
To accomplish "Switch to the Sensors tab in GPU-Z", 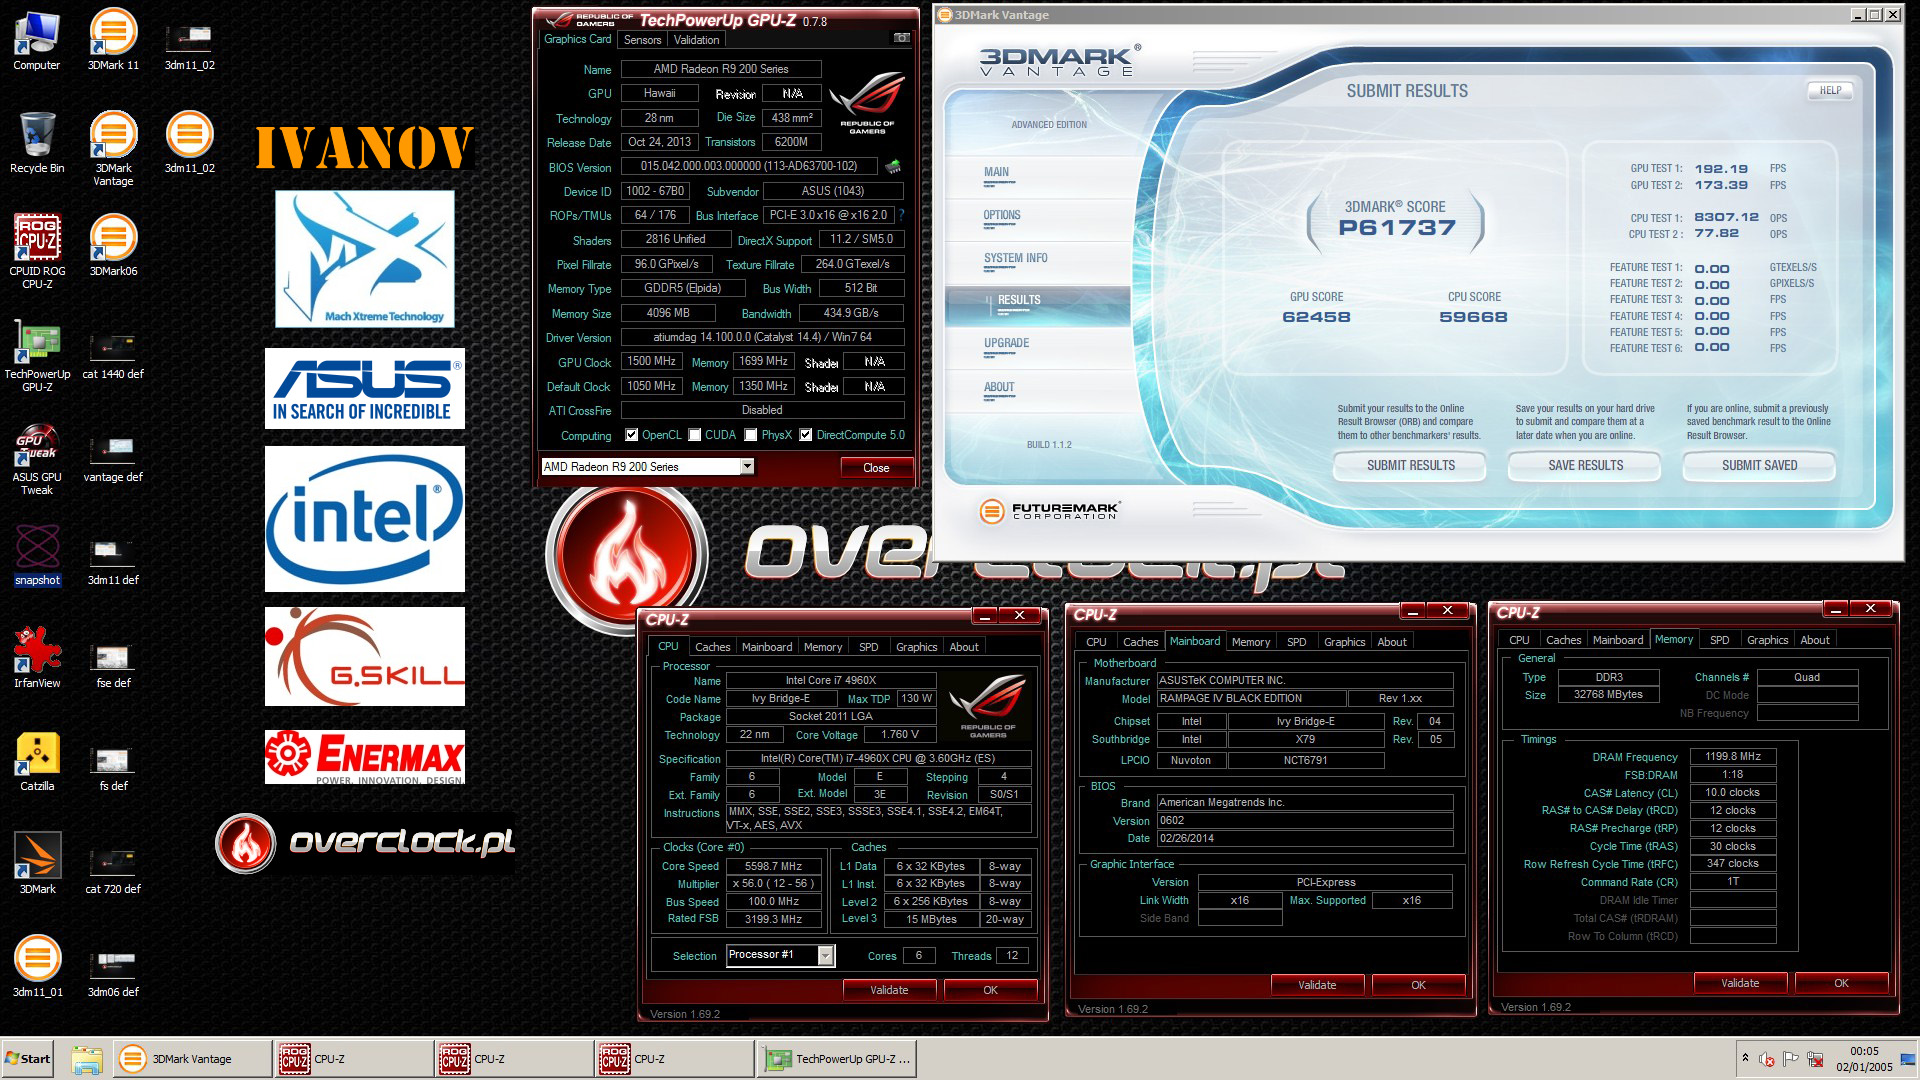I will click(x=642, y=40).
